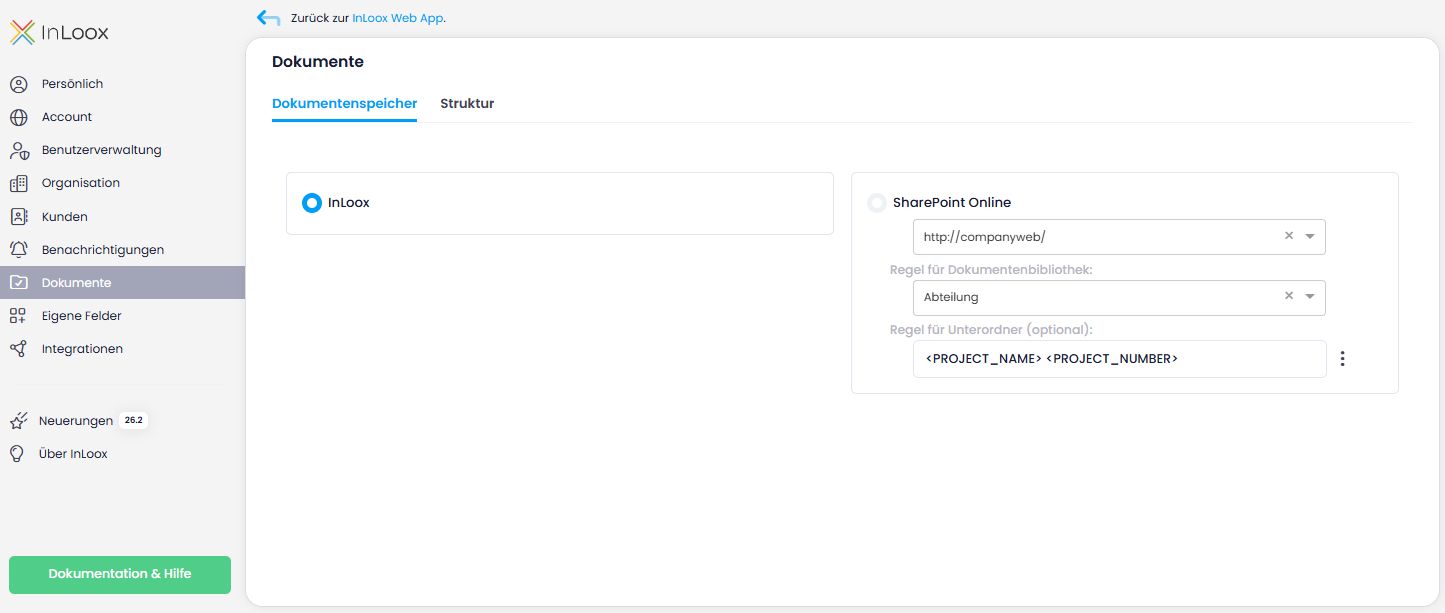Click the InLoox logo
Viewport: 1445px width, 613px height.
pyautogui.click(x=59, y=33)
